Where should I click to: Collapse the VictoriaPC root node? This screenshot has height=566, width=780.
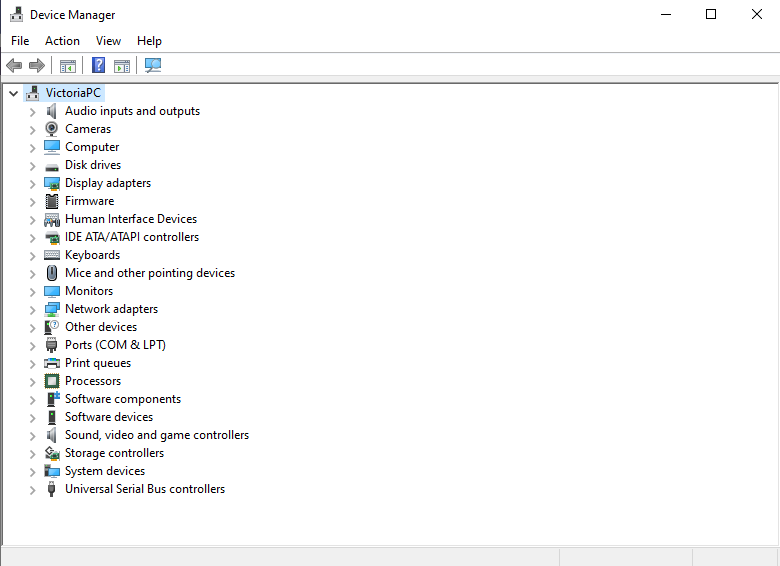(x=13, y=93)
